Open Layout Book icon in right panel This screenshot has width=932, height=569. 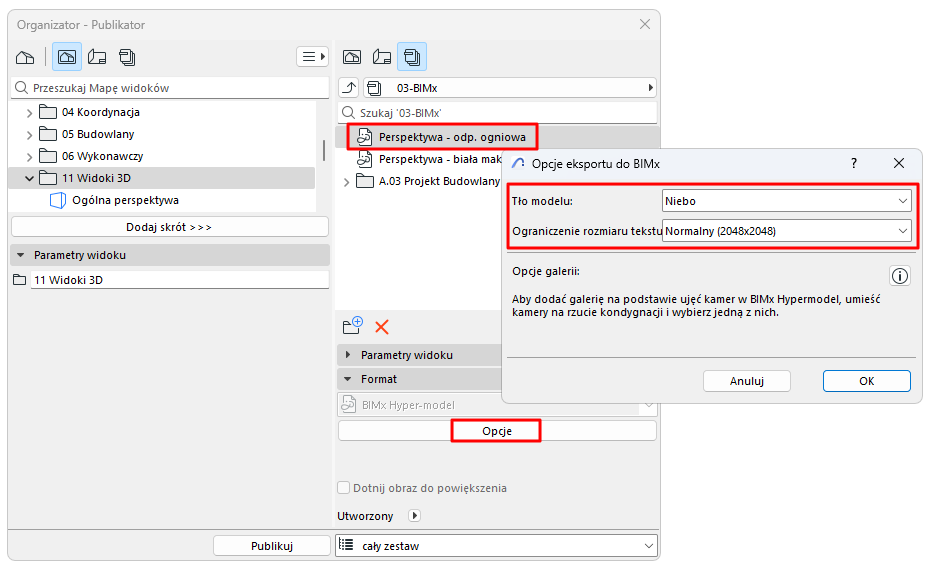382,57
